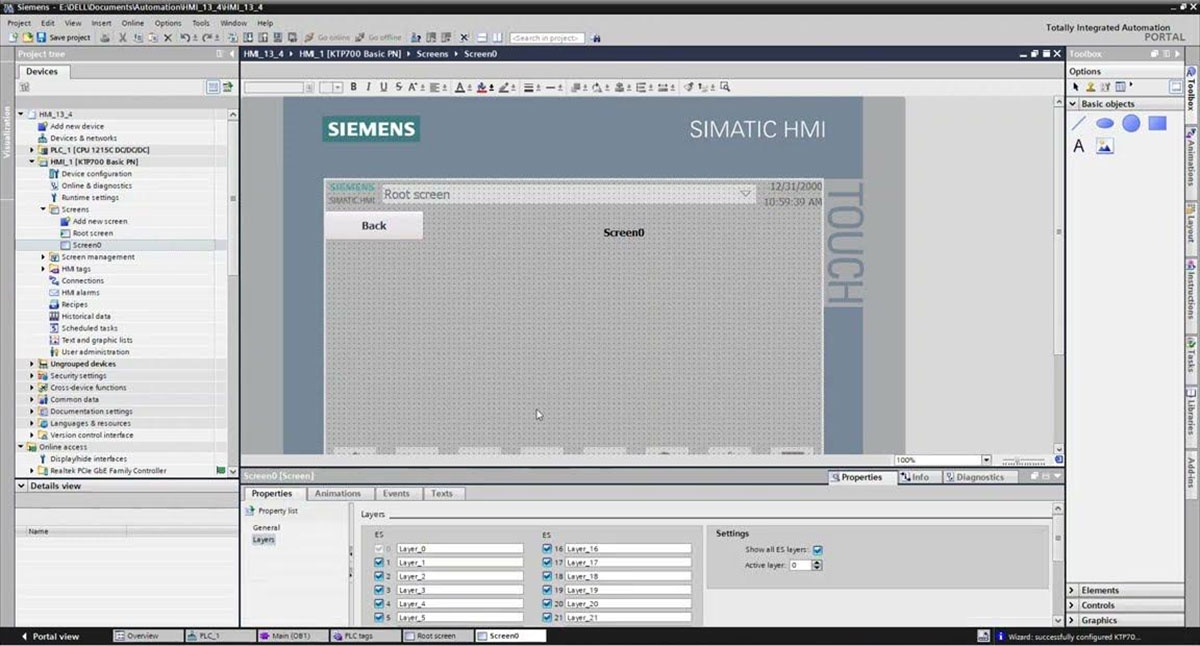
Task: Click the zoom slider below canvas
Action: (1022, 460)
